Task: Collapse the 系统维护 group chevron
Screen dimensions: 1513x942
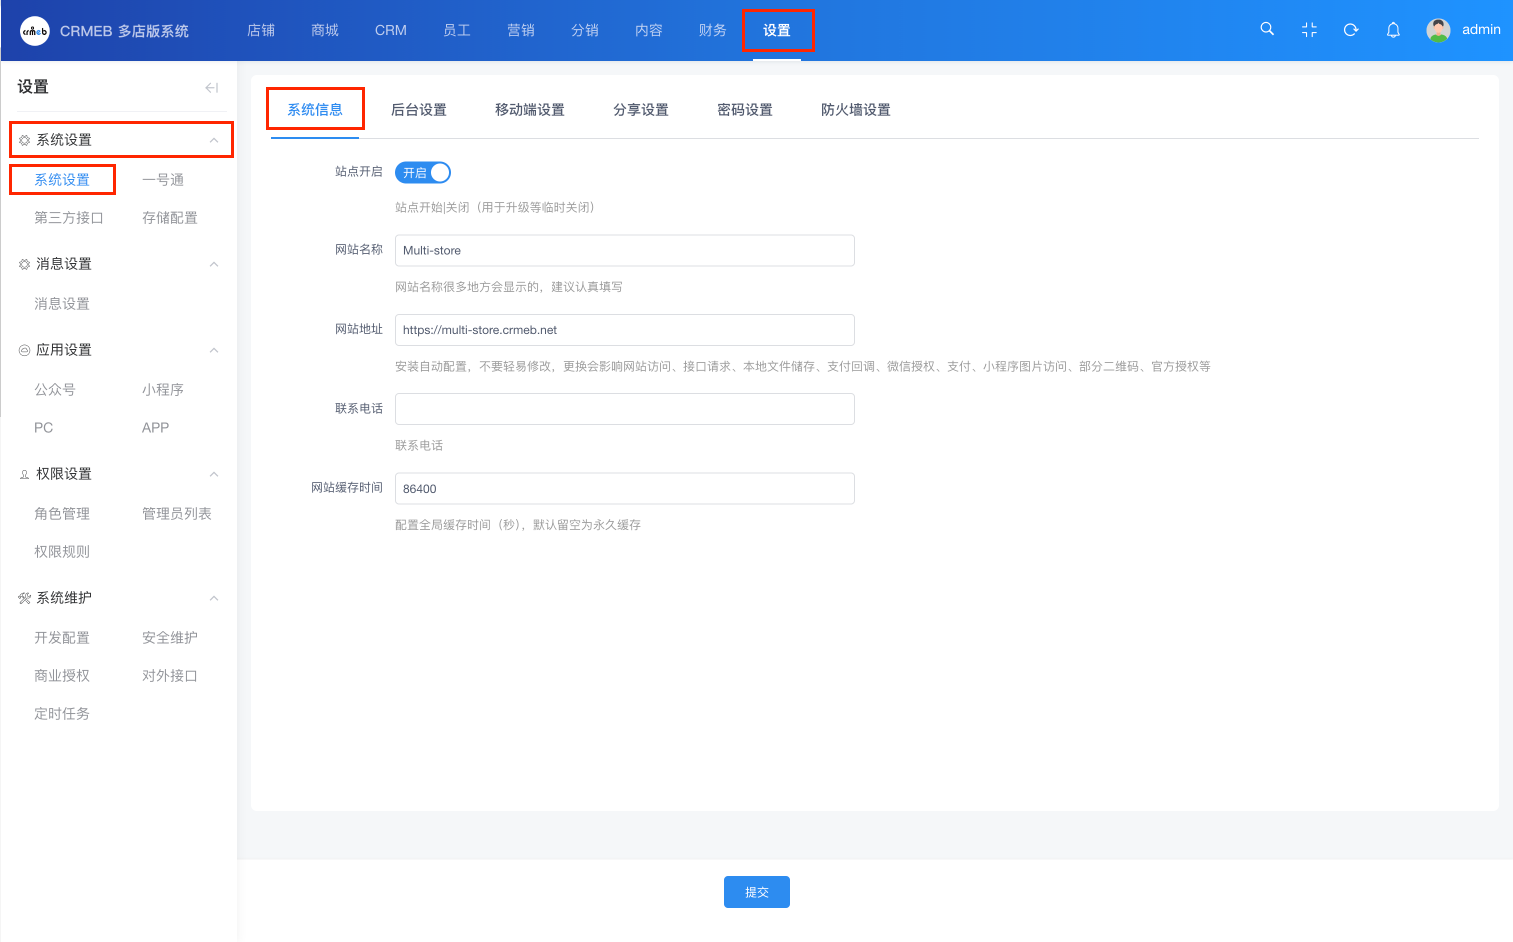Action: pos(214,598)
